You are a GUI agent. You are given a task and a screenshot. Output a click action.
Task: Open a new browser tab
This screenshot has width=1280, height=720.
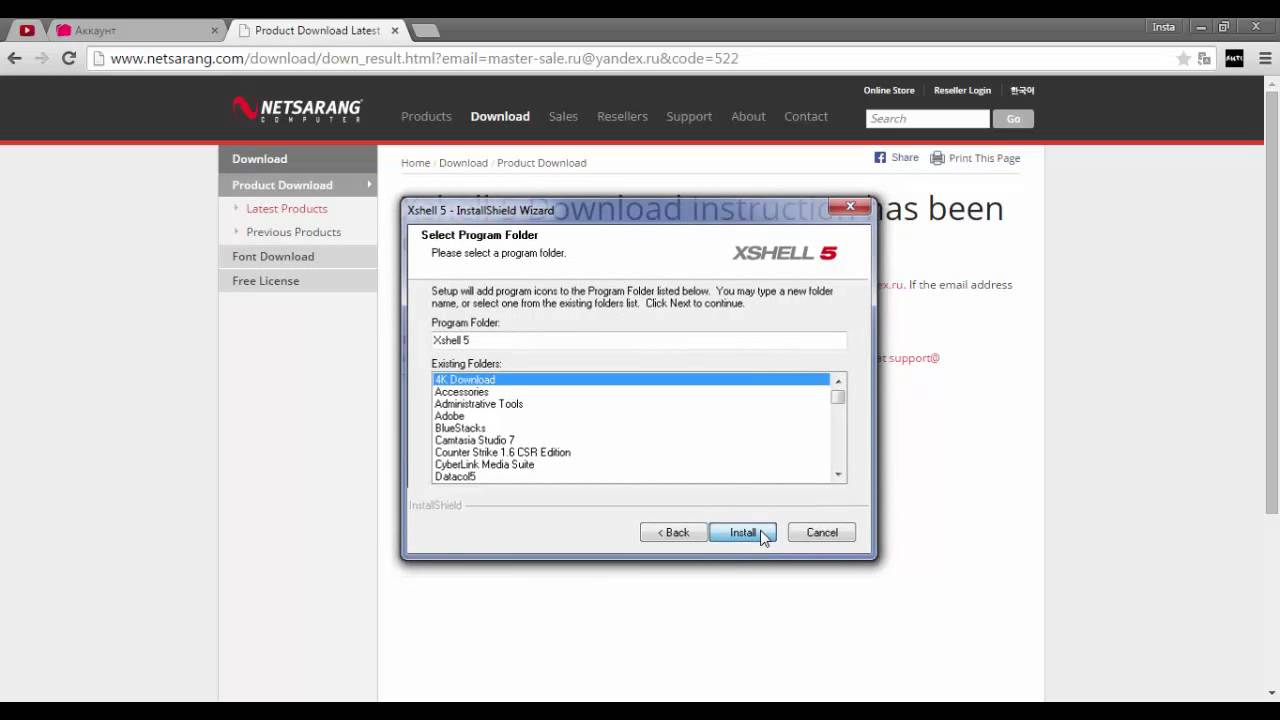pos(424,30)
